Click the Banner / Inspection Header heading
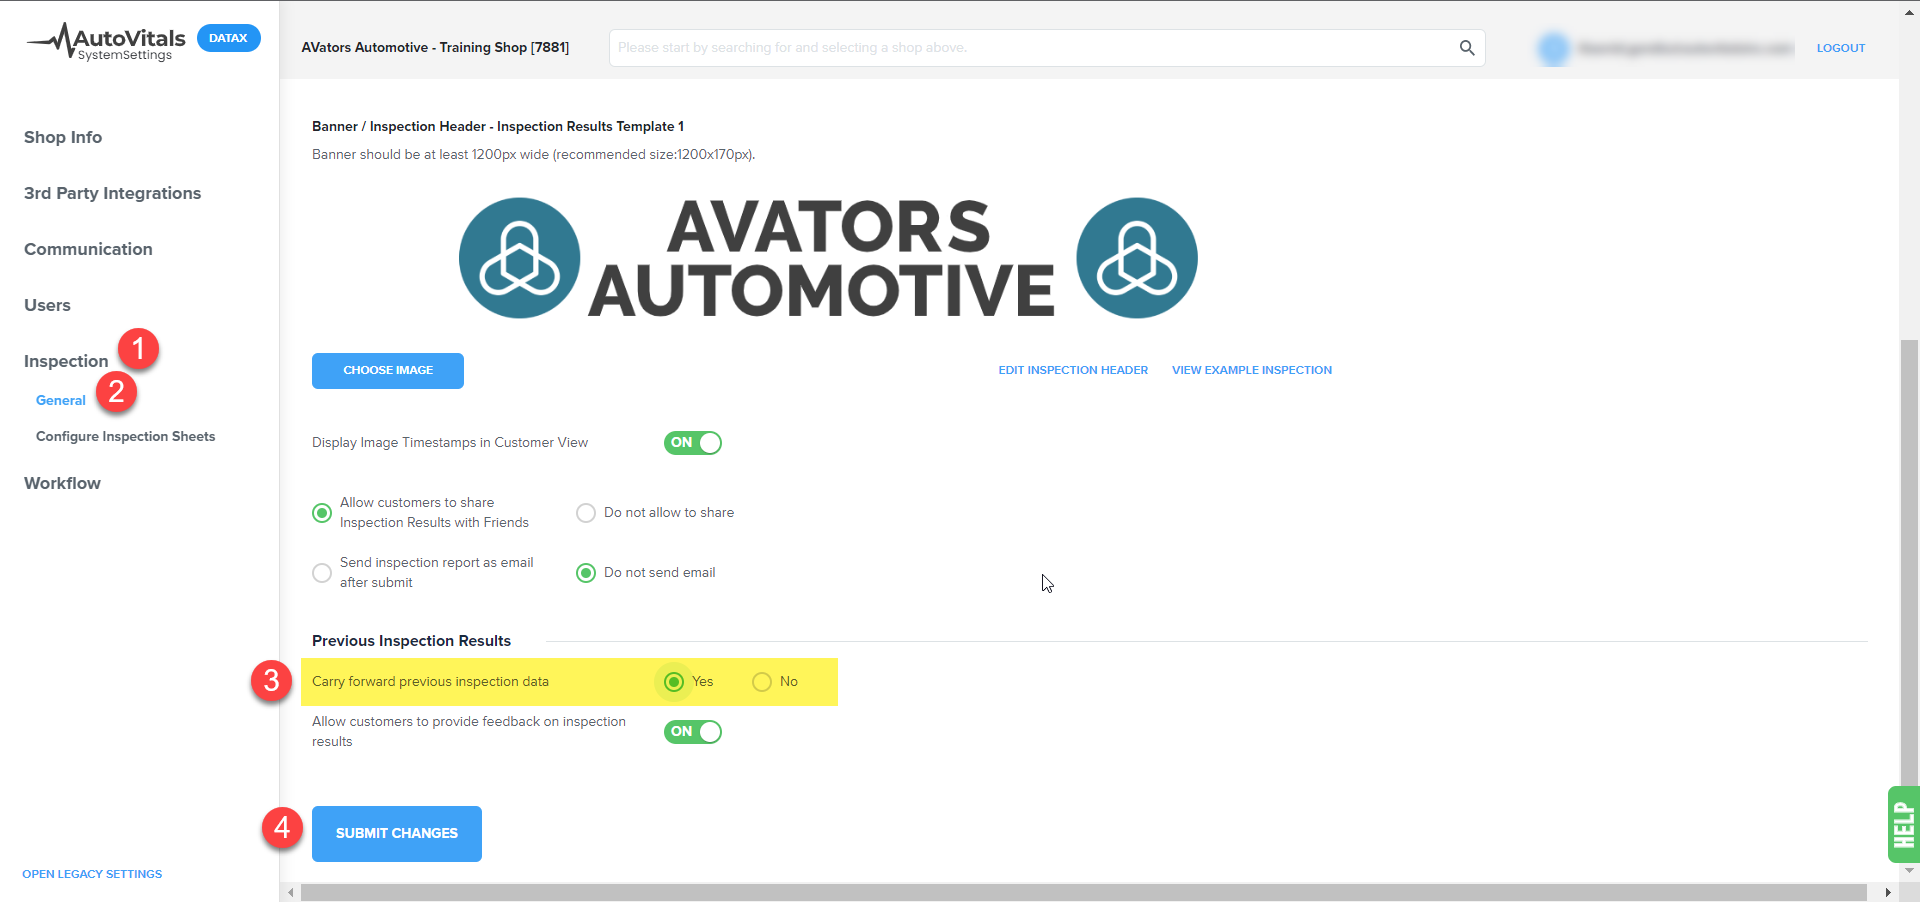This screenshot has height=902, width=1920. click(x=498, y=126)
